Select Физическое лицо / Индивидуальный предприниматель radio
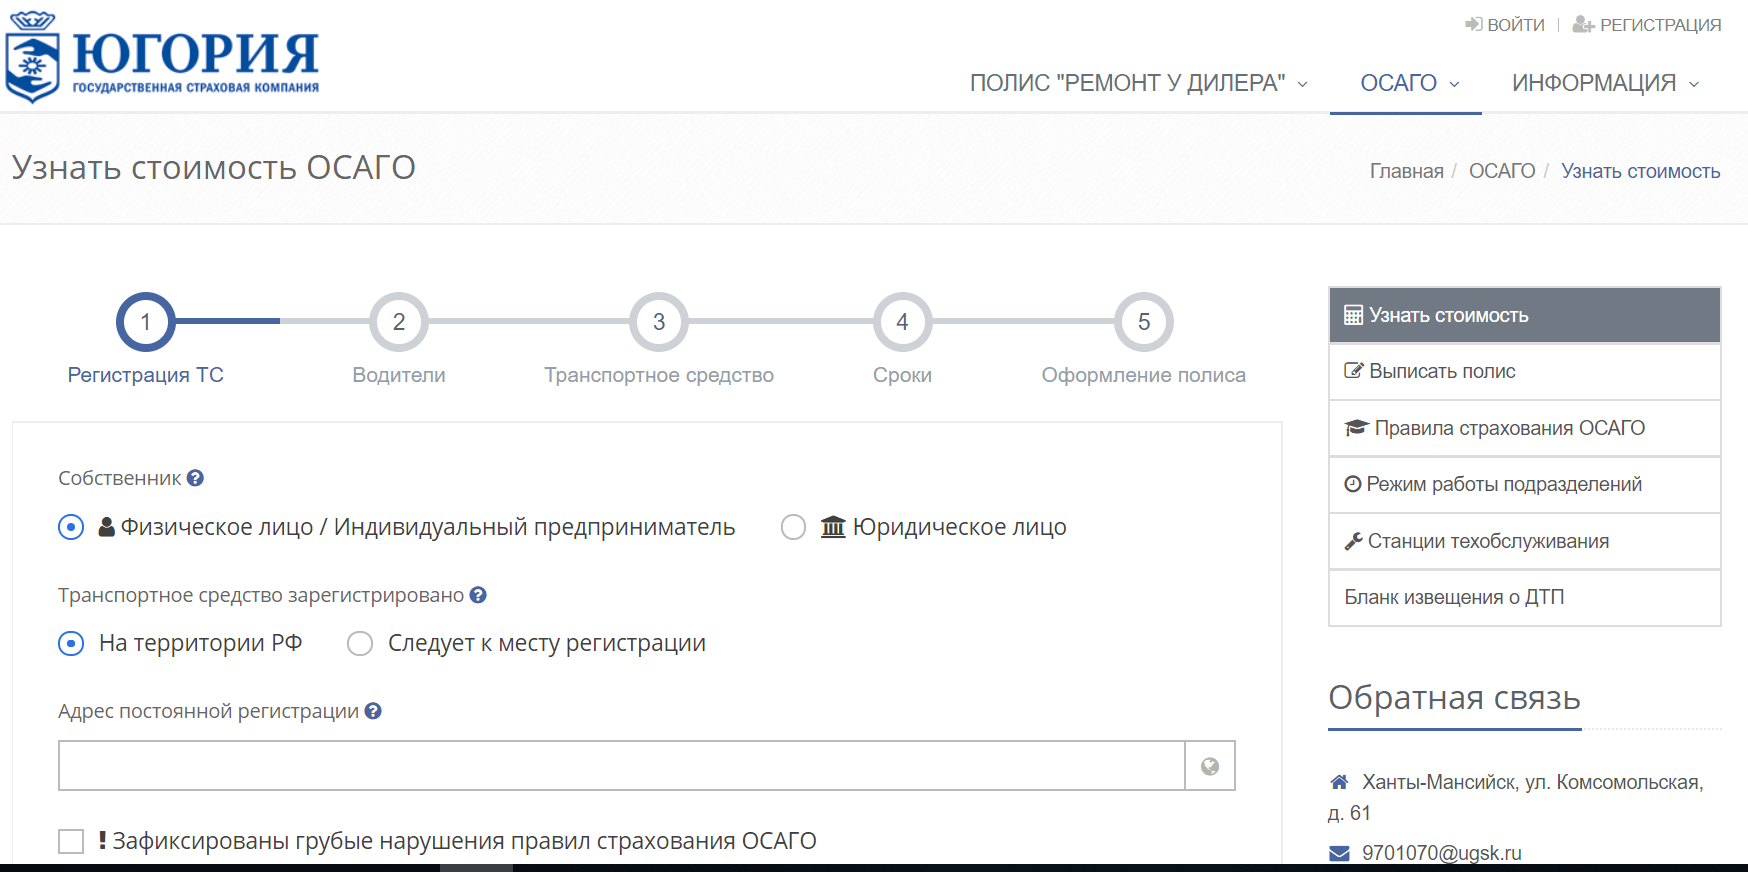The height and width of the screenshot is (872, 1748). (x=71, y=527)
